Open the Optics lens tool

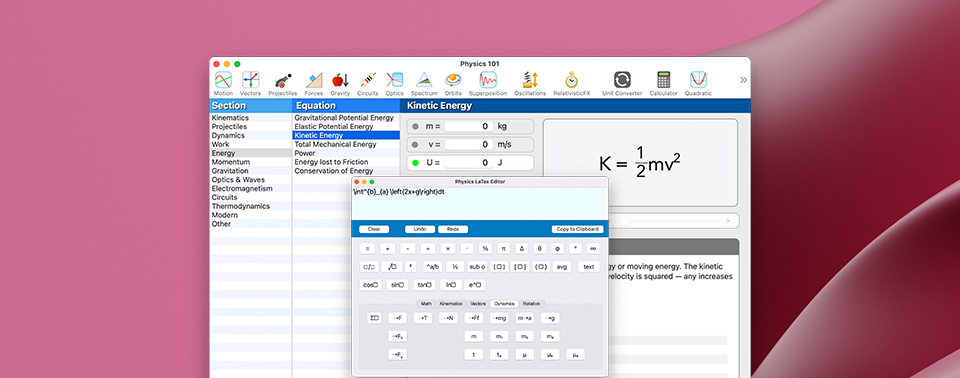(394, 84)
